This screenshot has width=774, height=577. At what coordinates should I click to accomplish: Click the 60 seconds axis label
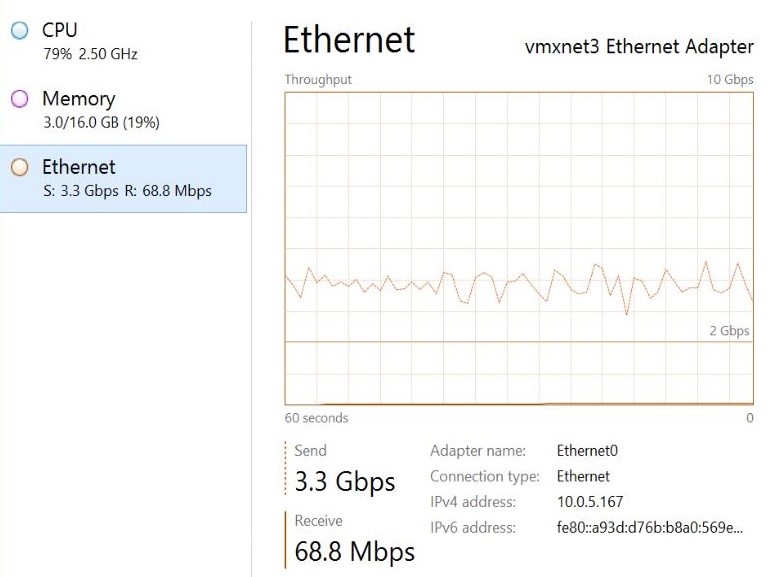[x=316, y=418]
